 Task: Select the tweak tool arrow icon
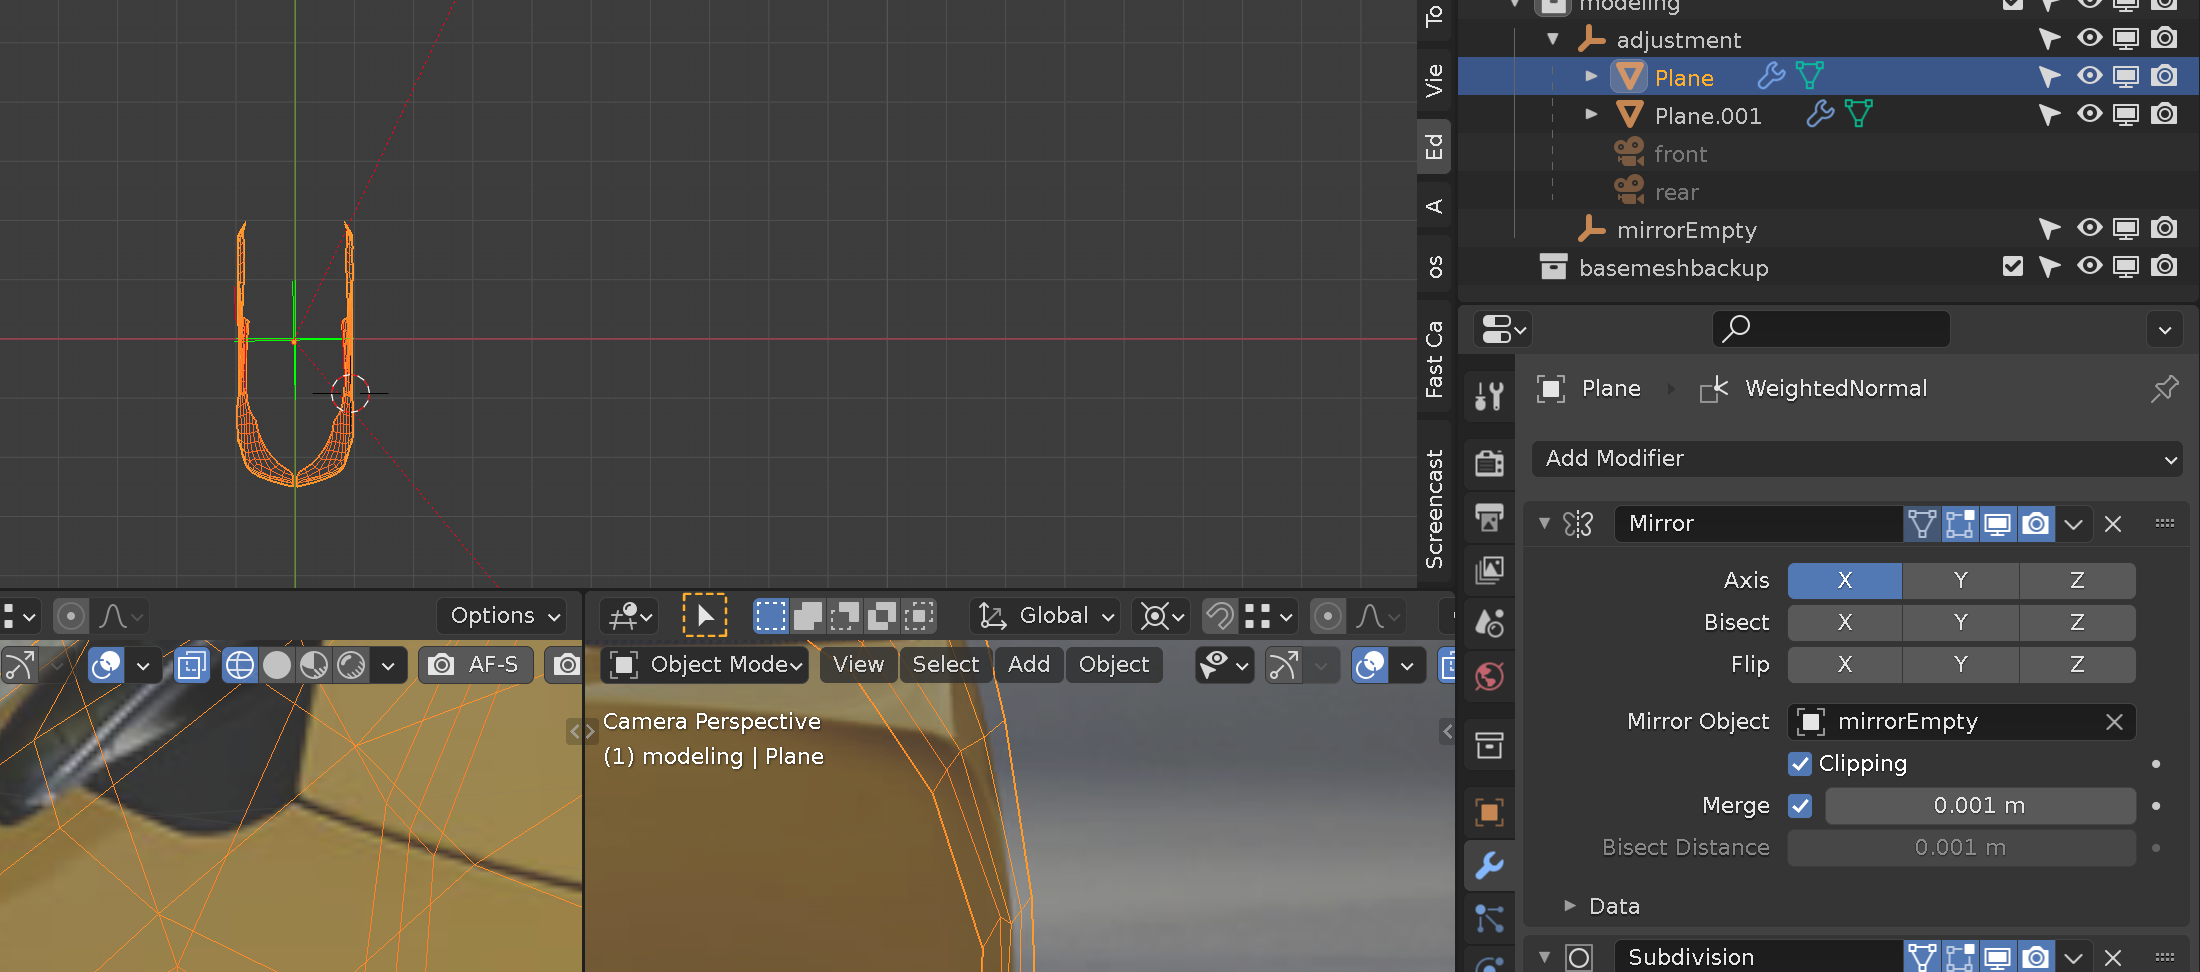[705, 615]
